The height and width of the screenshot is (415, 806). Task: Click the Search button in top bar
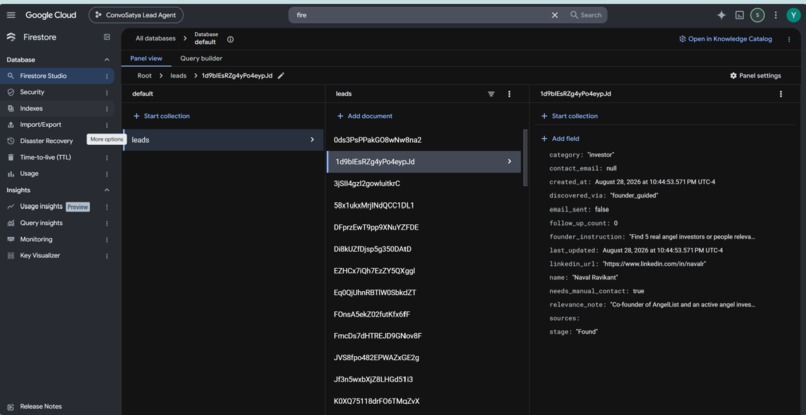point(585,15)
